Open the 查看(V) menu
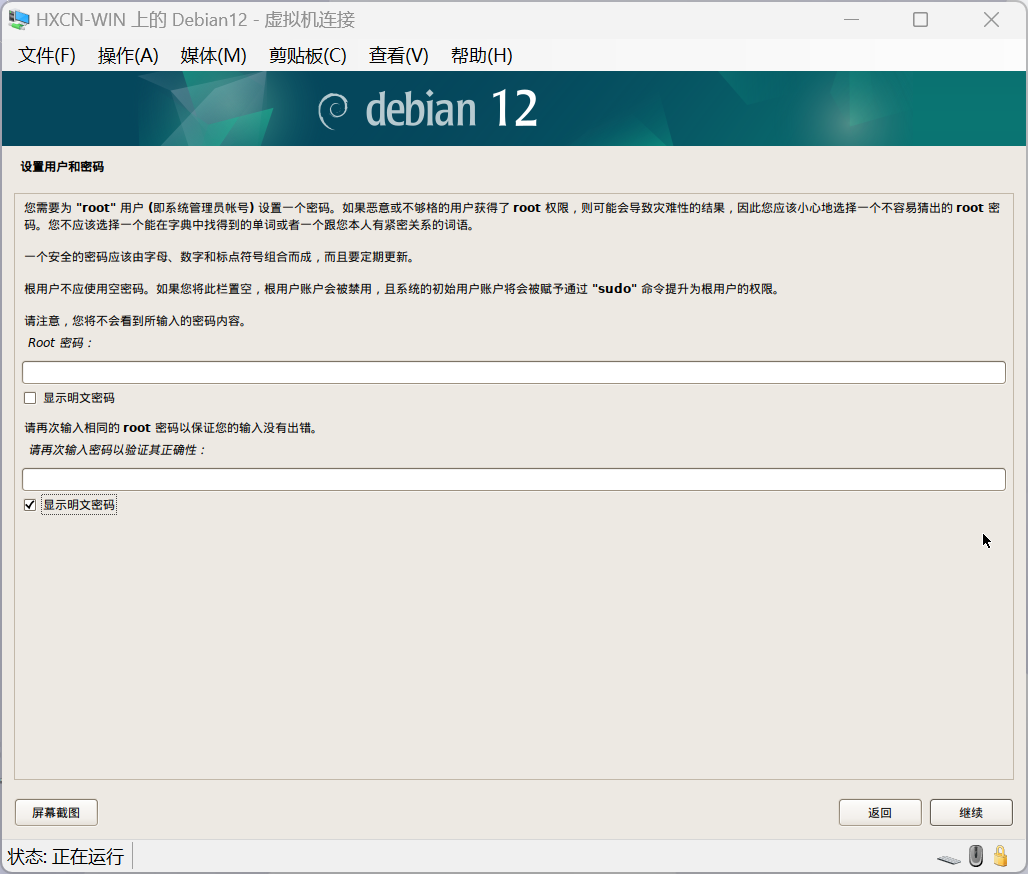Viewport: 1028px width, 874px height. coord(399,56)
